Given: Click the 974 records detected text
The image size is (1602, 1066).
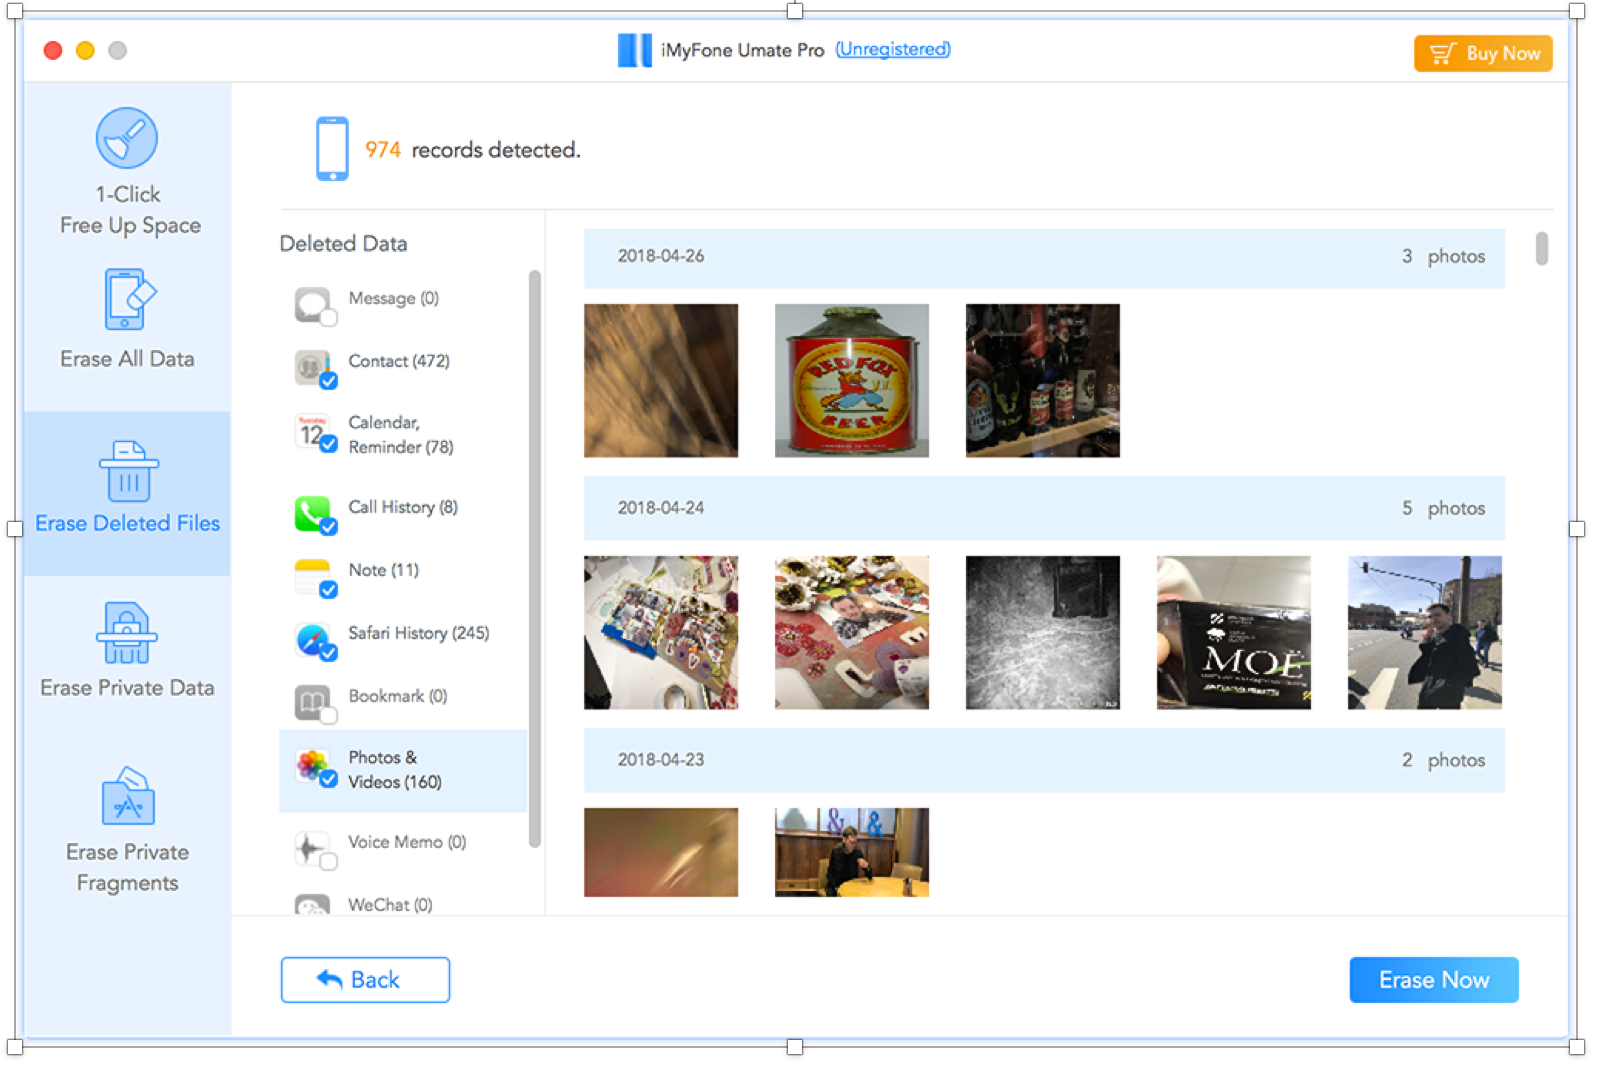Looking at the screenshot, I should click(x=473, y=150).
